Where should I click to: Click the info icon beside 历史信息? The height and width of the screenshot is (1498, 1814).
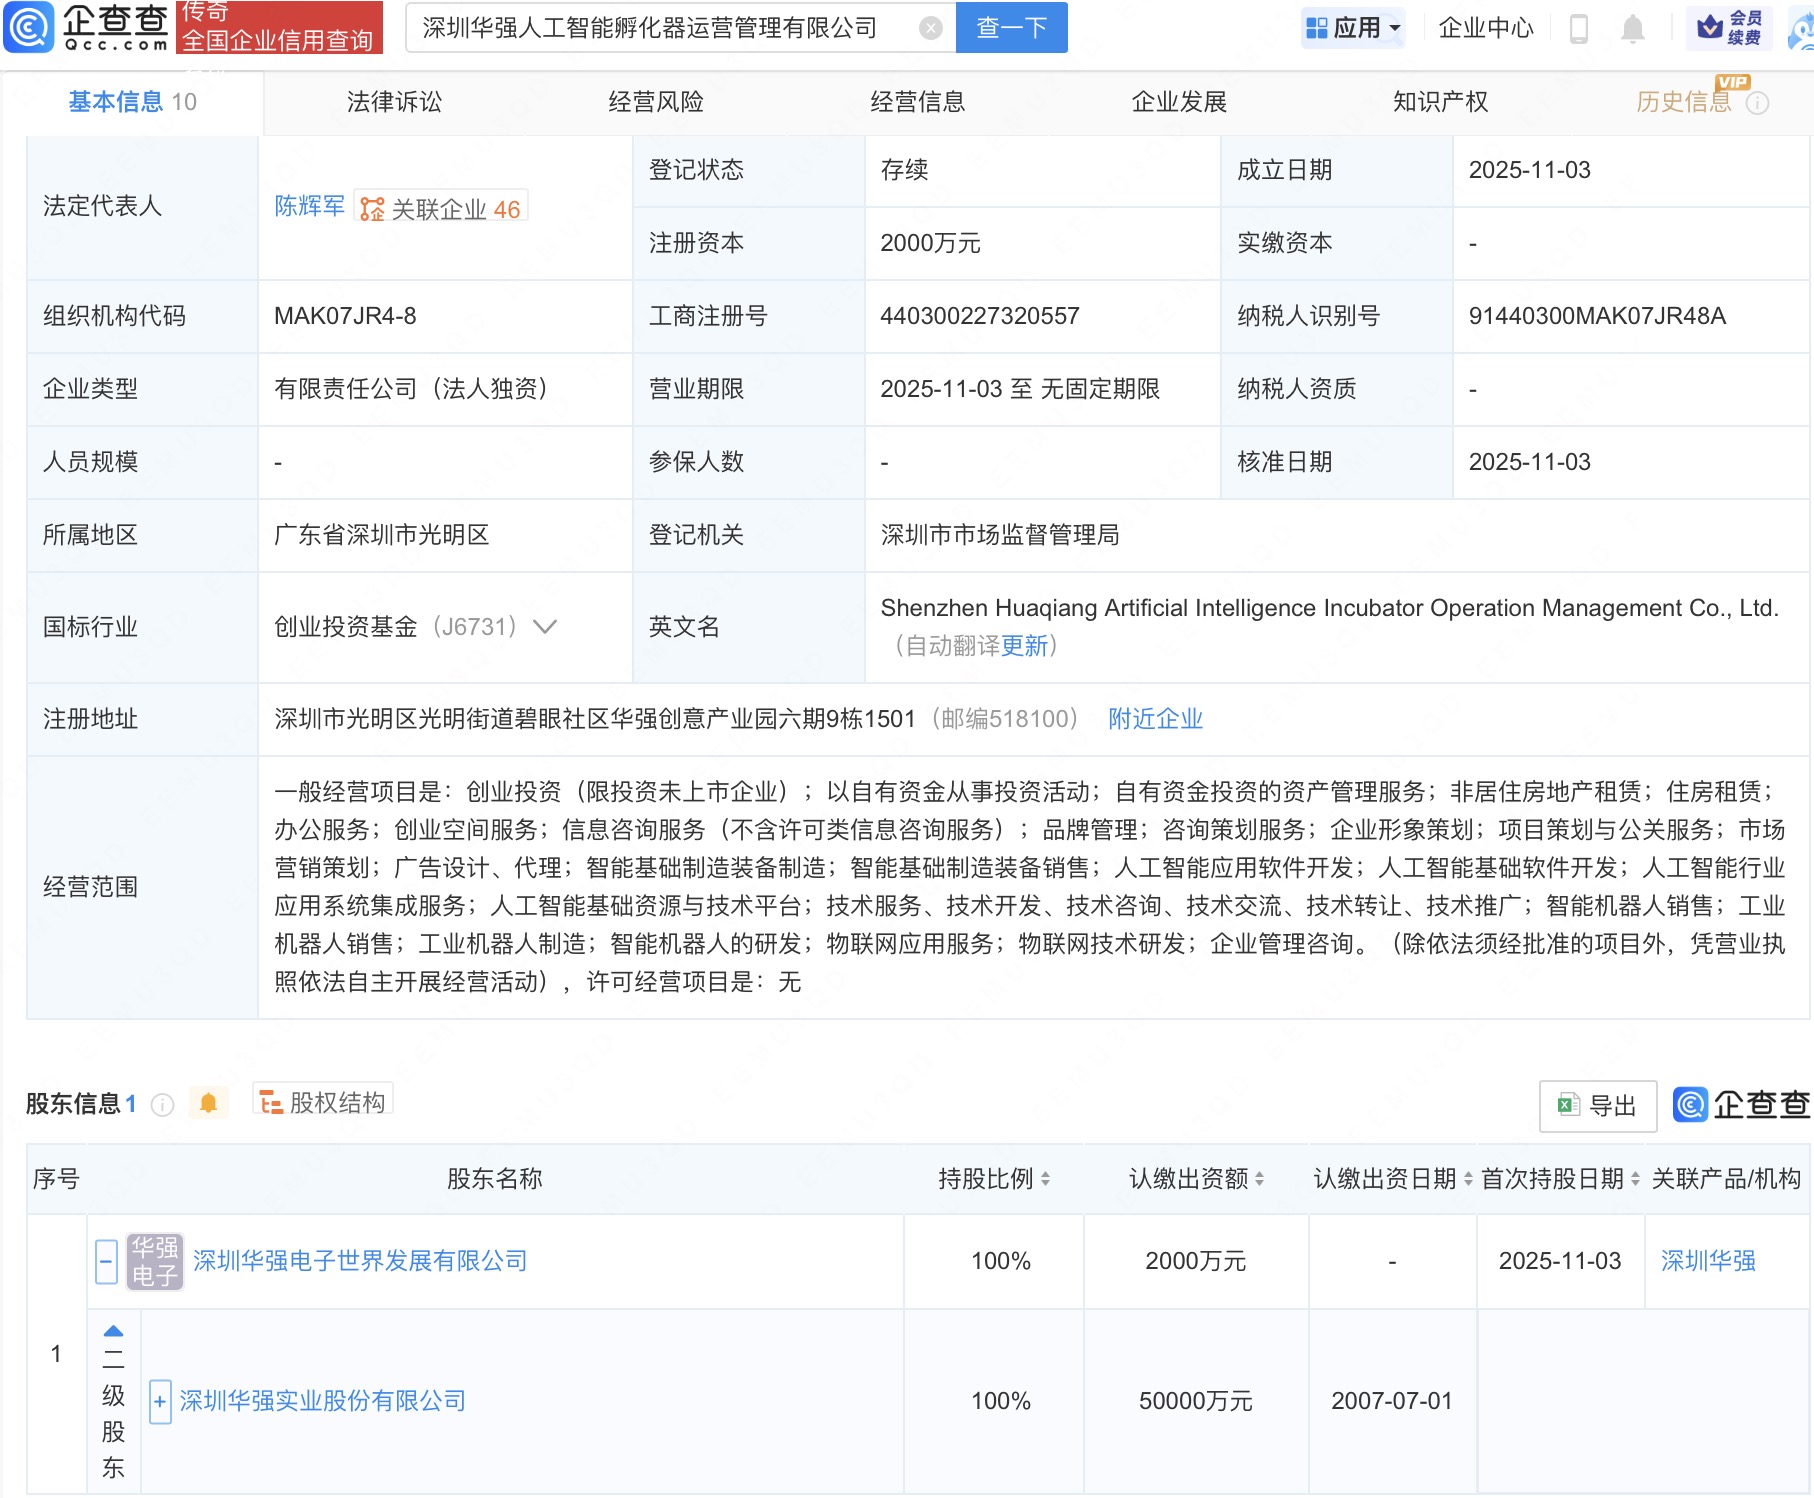[1757, 103]
